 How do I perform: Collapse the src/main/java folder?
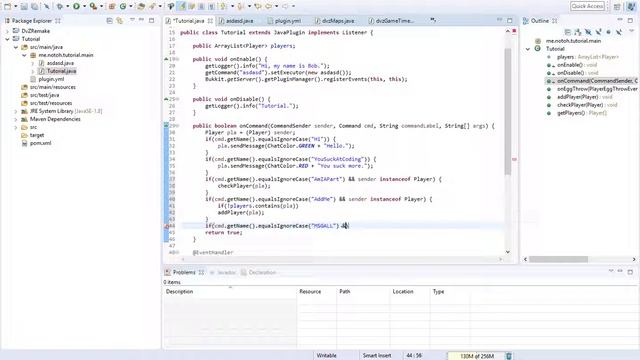(16, 47)
